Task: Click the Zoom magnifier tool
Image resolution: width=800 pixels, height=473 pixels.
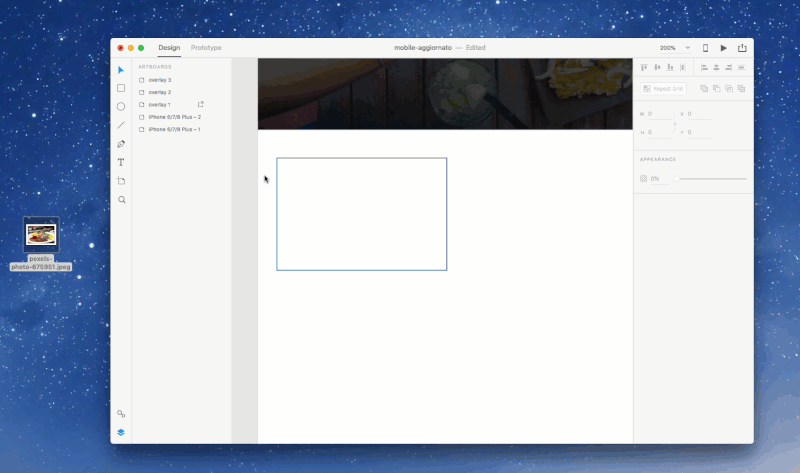Action: pyautogui.click(x=121, y=200)
